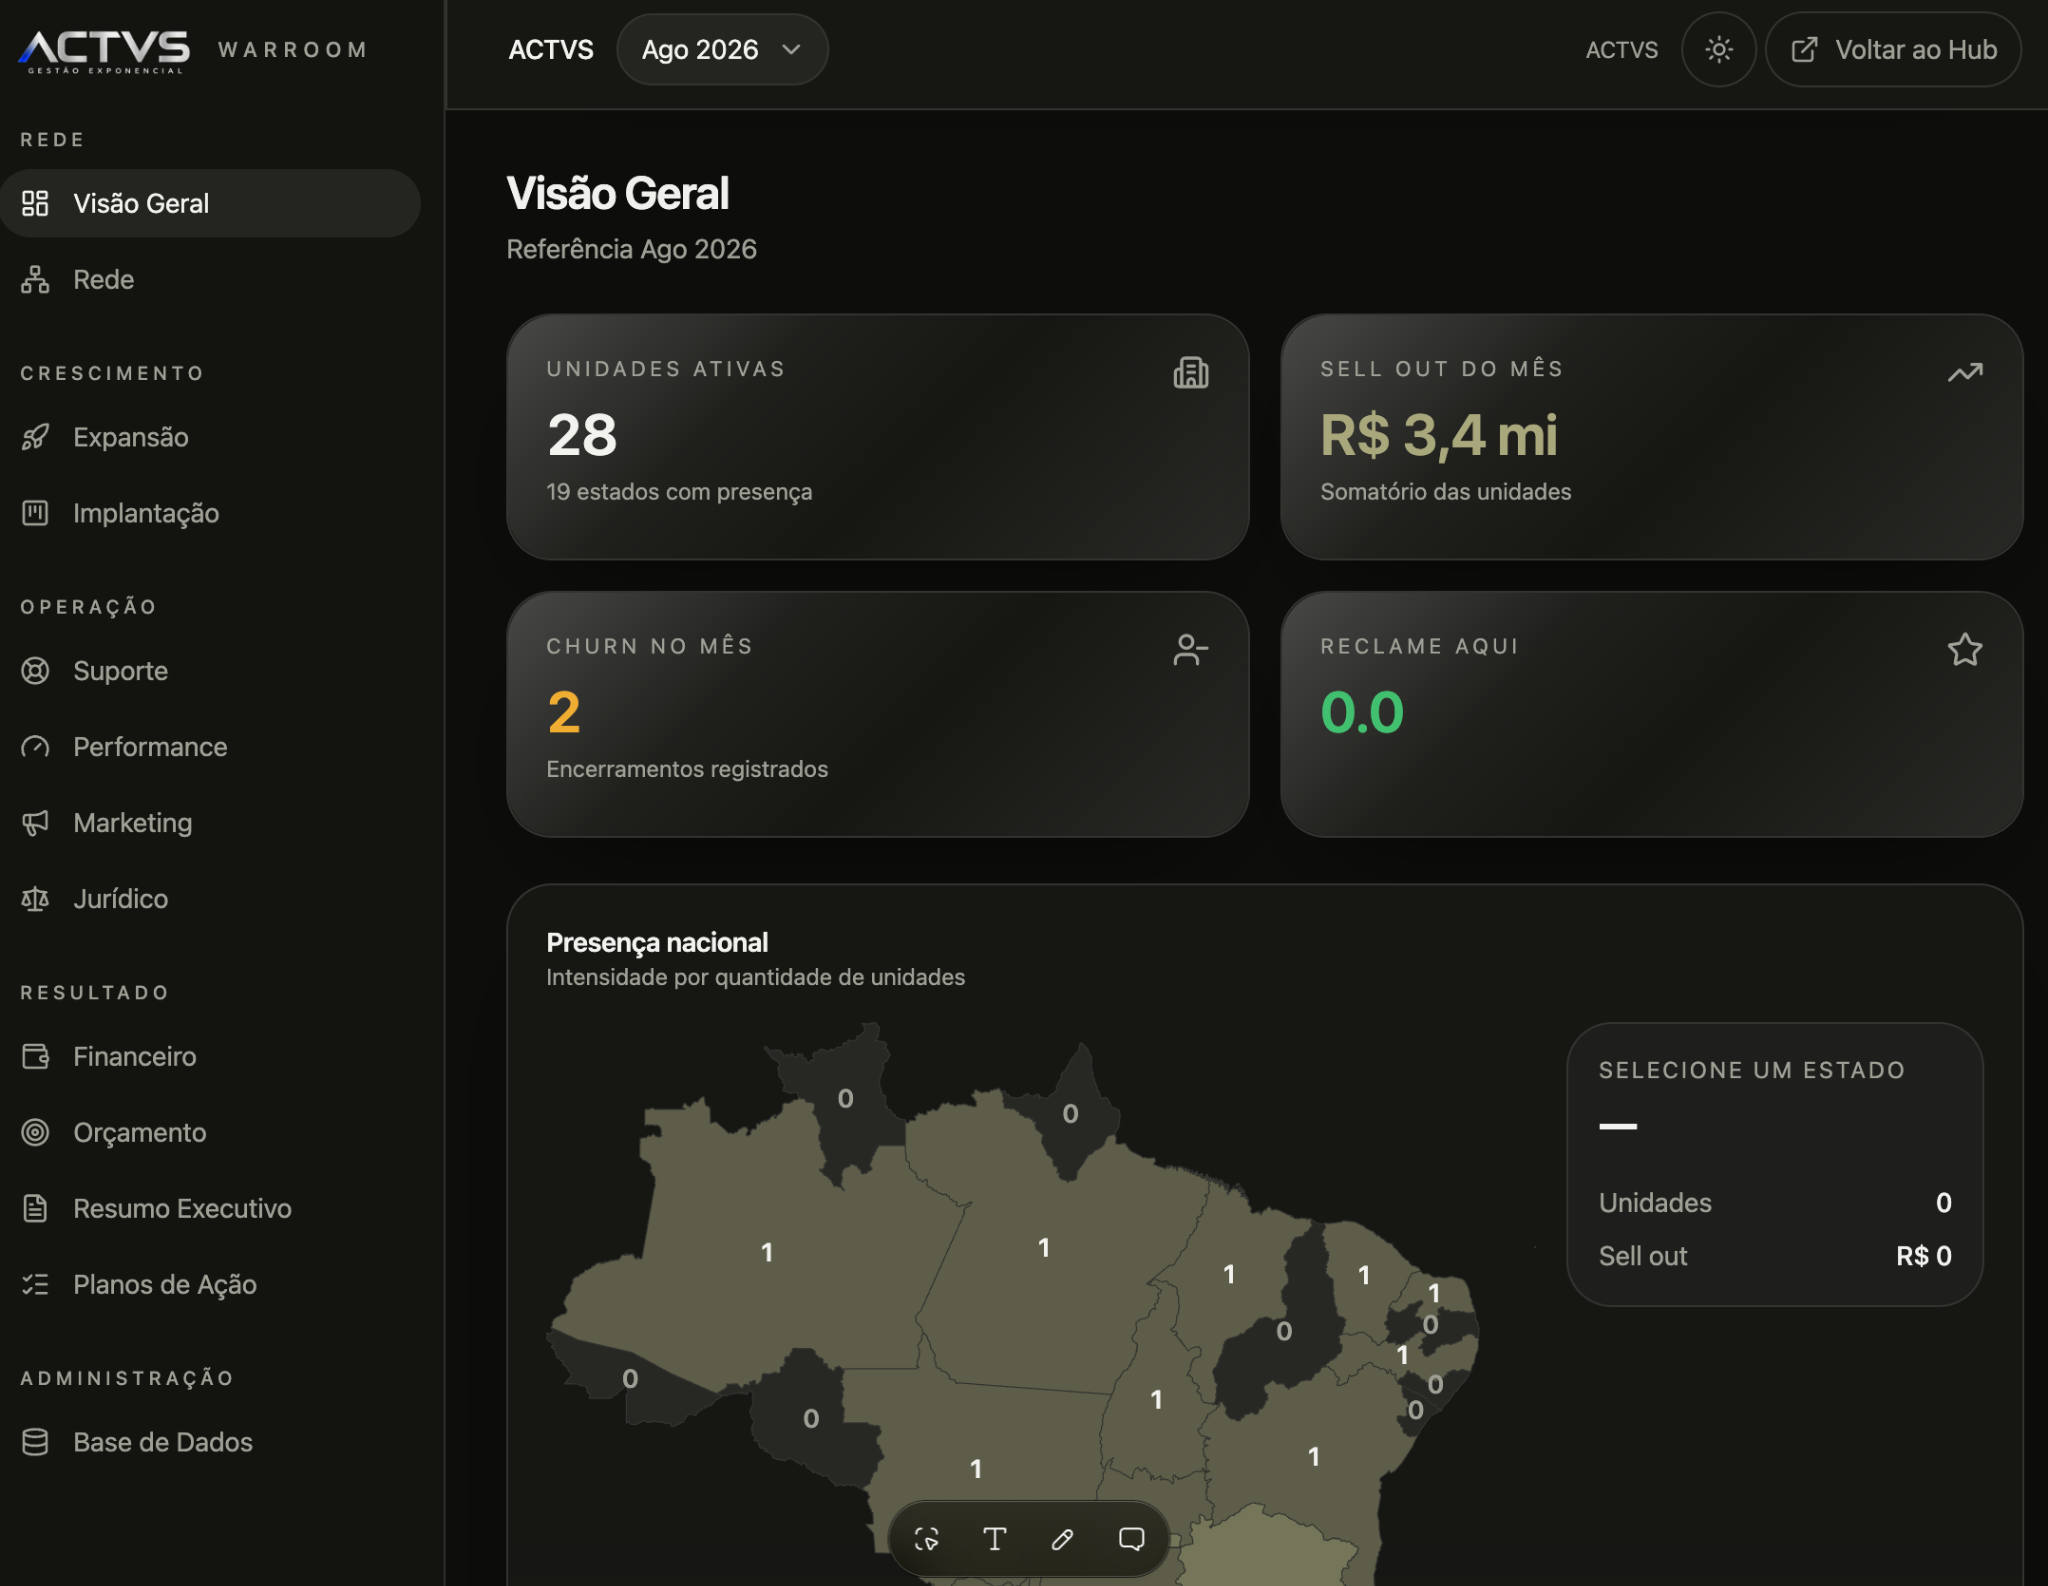Click the R$ 3,4 mi sell out value

(x=1439, y=436)
